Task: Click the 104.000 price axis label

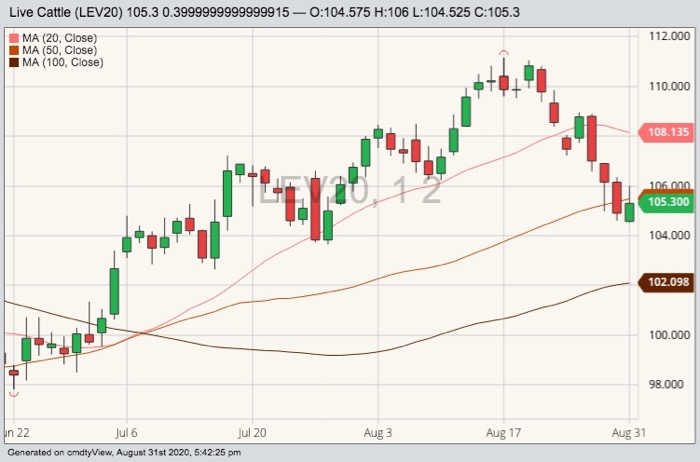Action: click(x=669, y=235)
